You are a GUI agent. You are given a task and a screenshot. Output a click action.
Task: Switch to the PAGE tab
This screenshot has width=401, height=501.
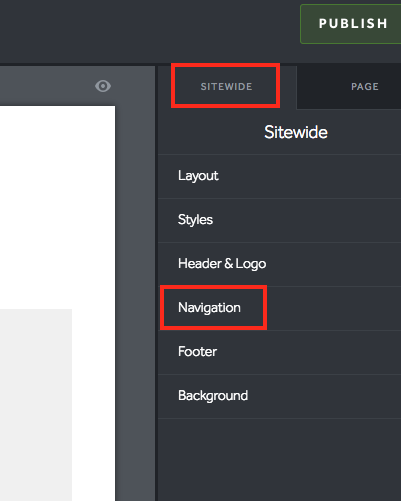coord(365,87)
